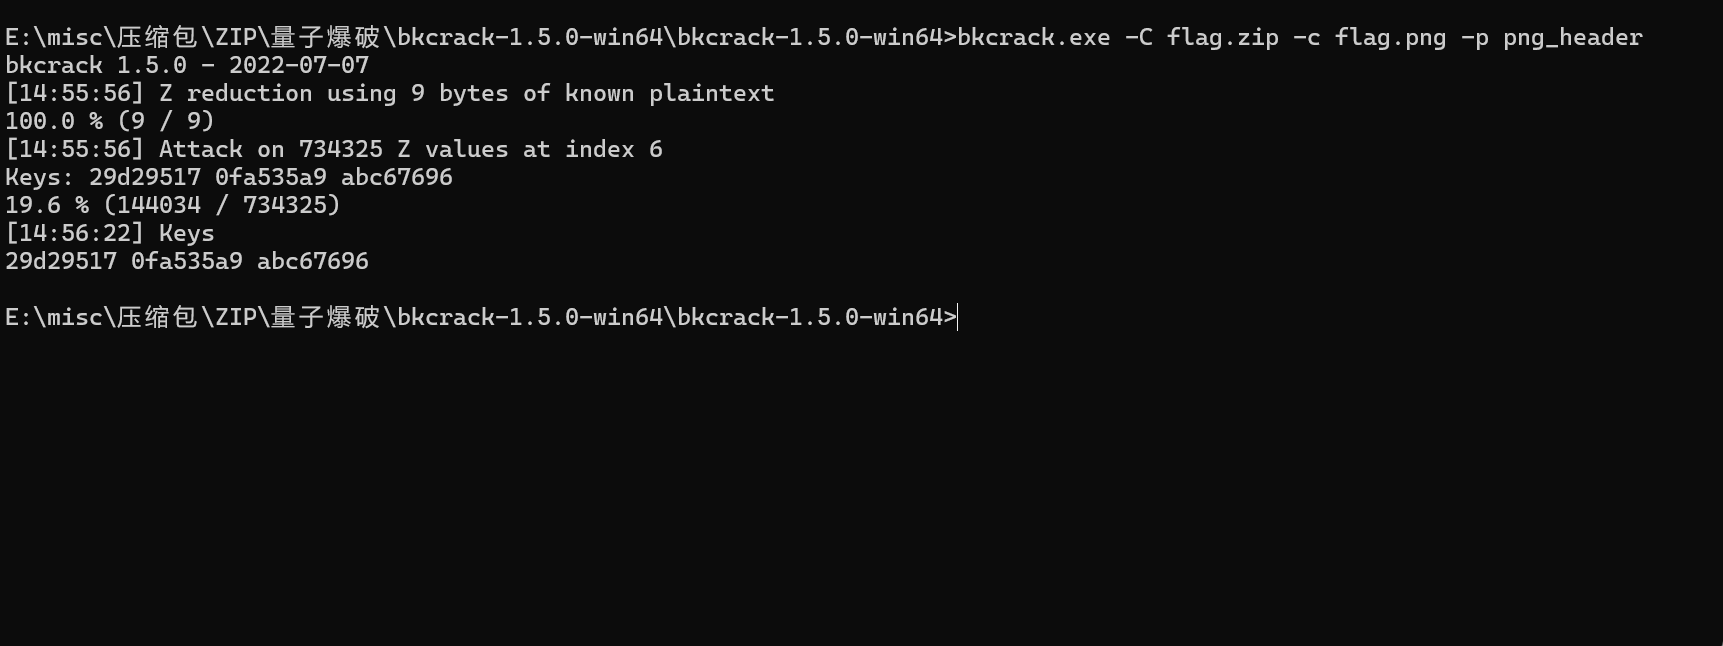Click the -p option in the command
1723x646 pixels.
click(1475, 38)
